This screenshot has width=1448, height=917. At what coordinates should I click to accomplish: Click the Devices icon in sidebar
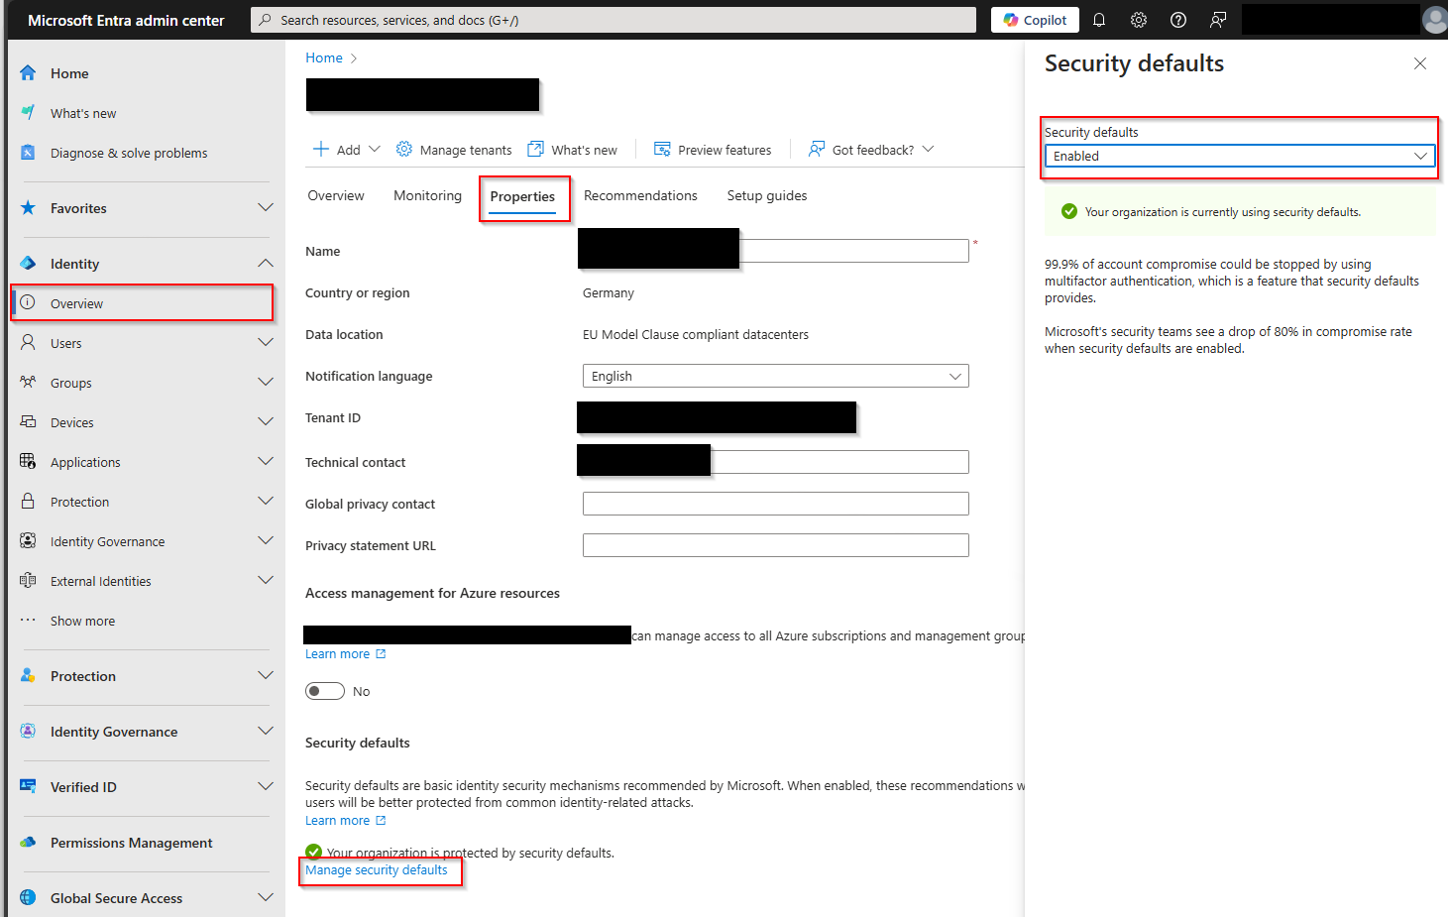(x=28, y=422)
